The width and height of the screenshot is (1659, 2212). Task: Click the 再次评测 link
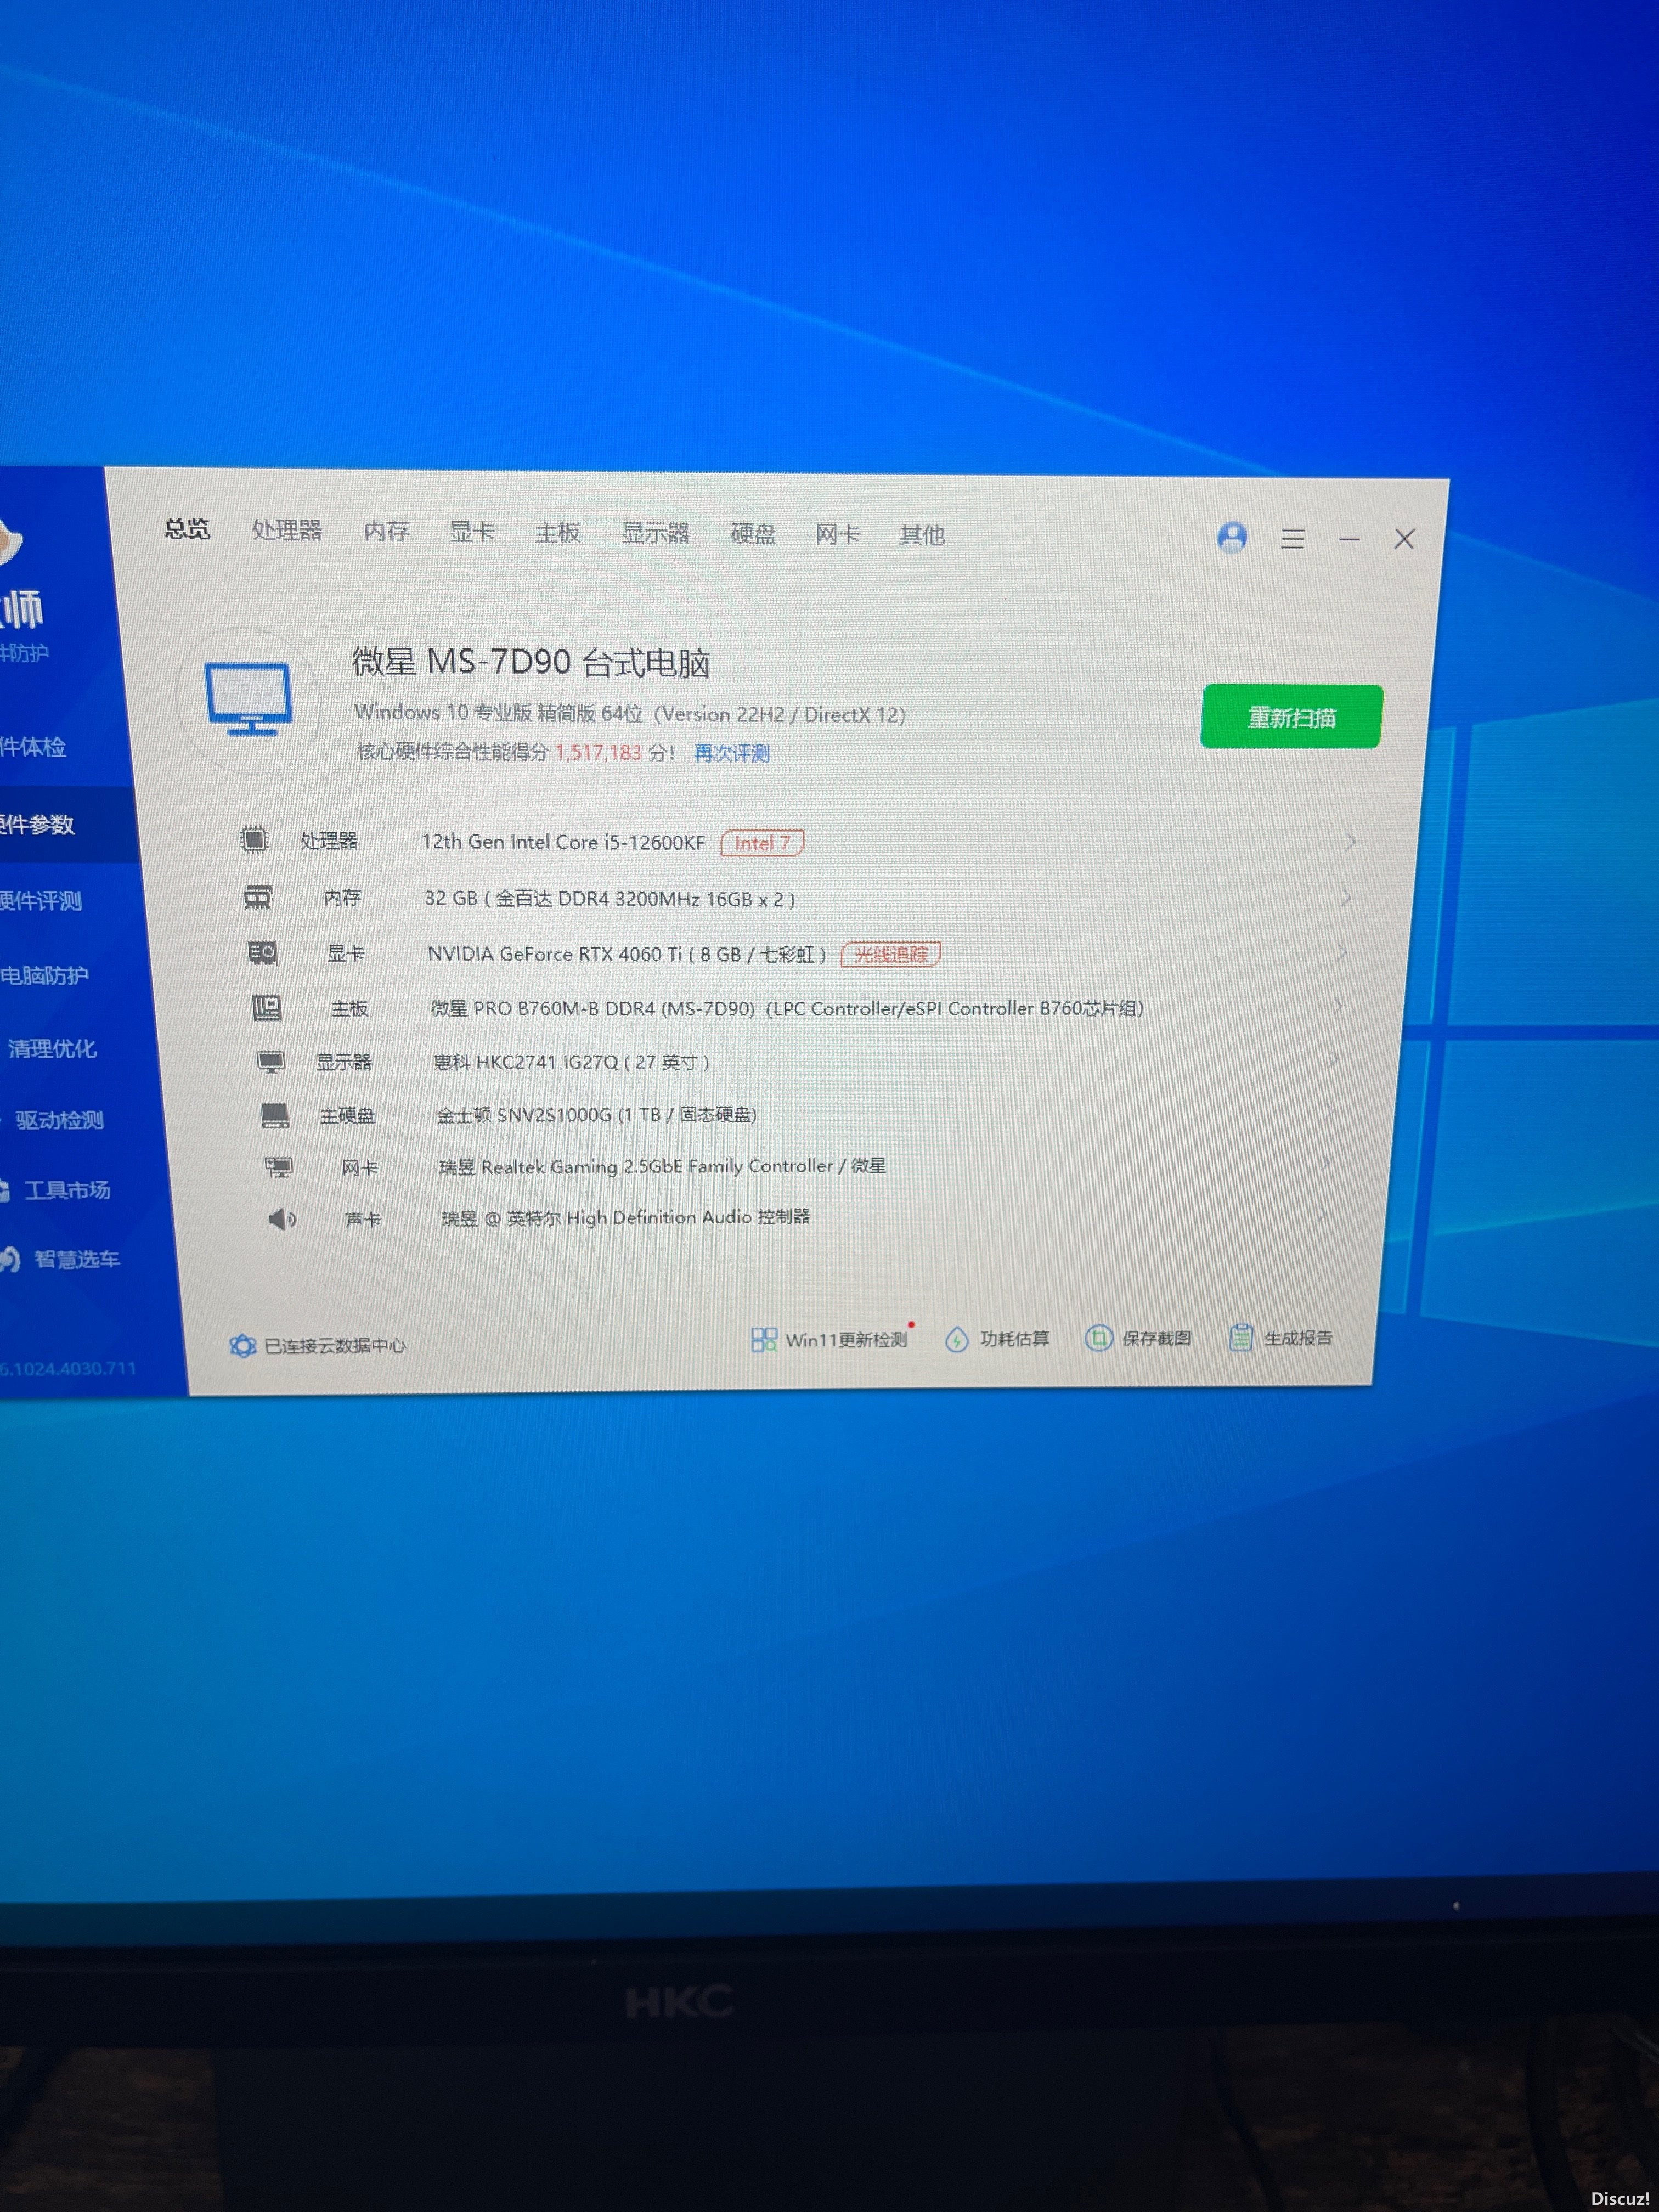click(732, 753)
